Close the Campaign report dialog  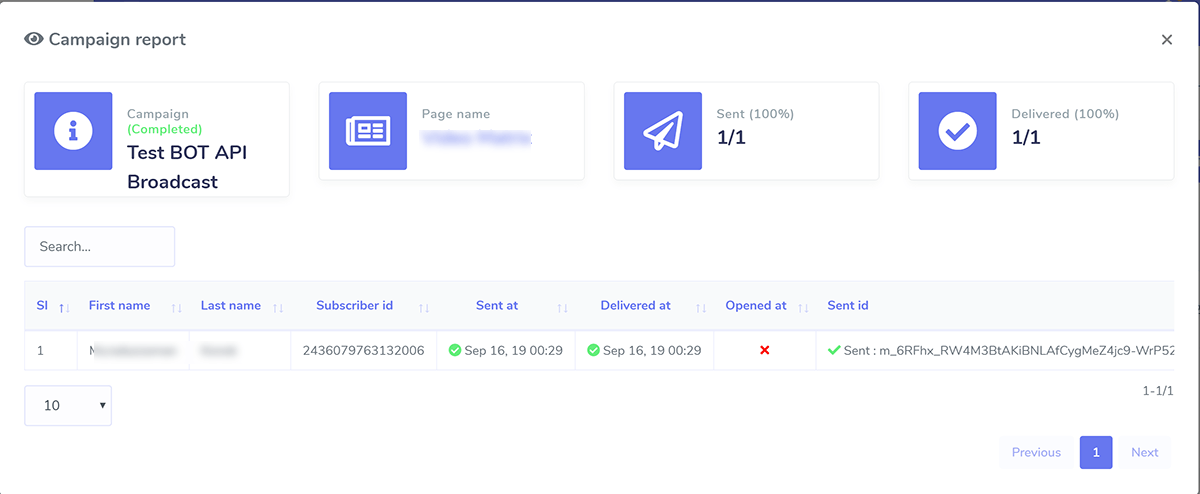coord(1166,40)
